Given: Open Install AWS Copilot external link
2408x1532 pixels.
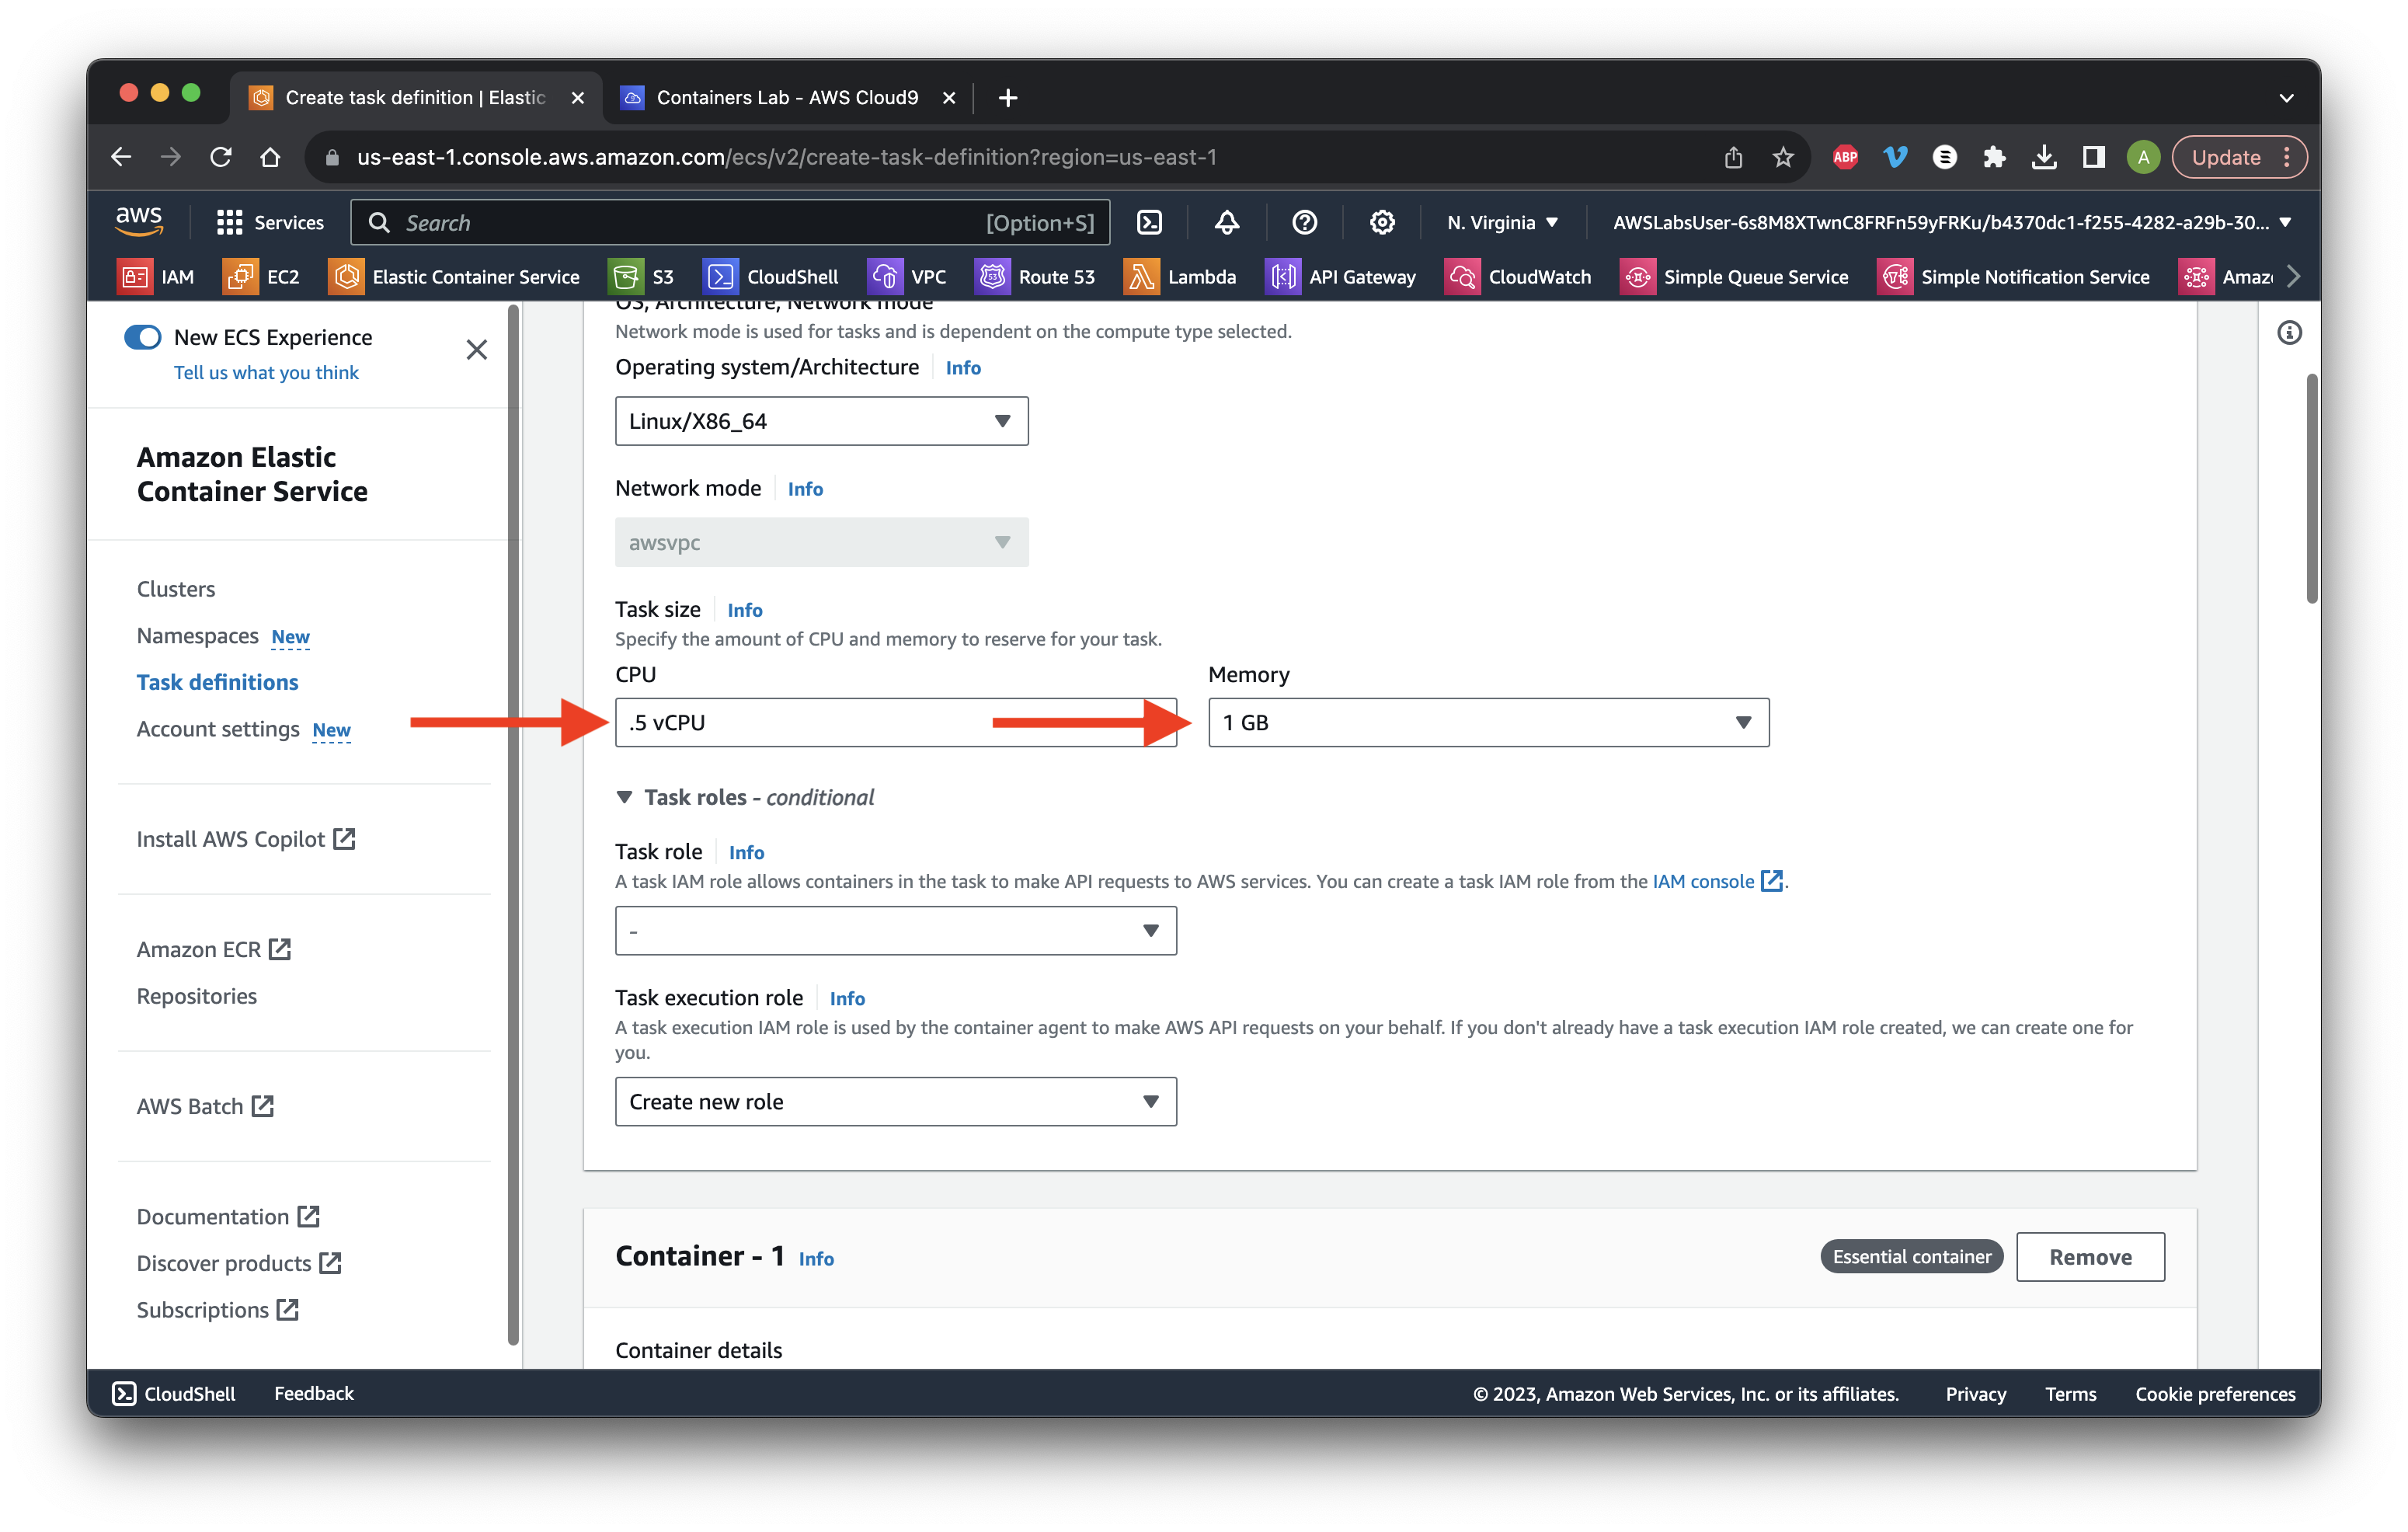Looking at the screenshot, I should [246, 839].
